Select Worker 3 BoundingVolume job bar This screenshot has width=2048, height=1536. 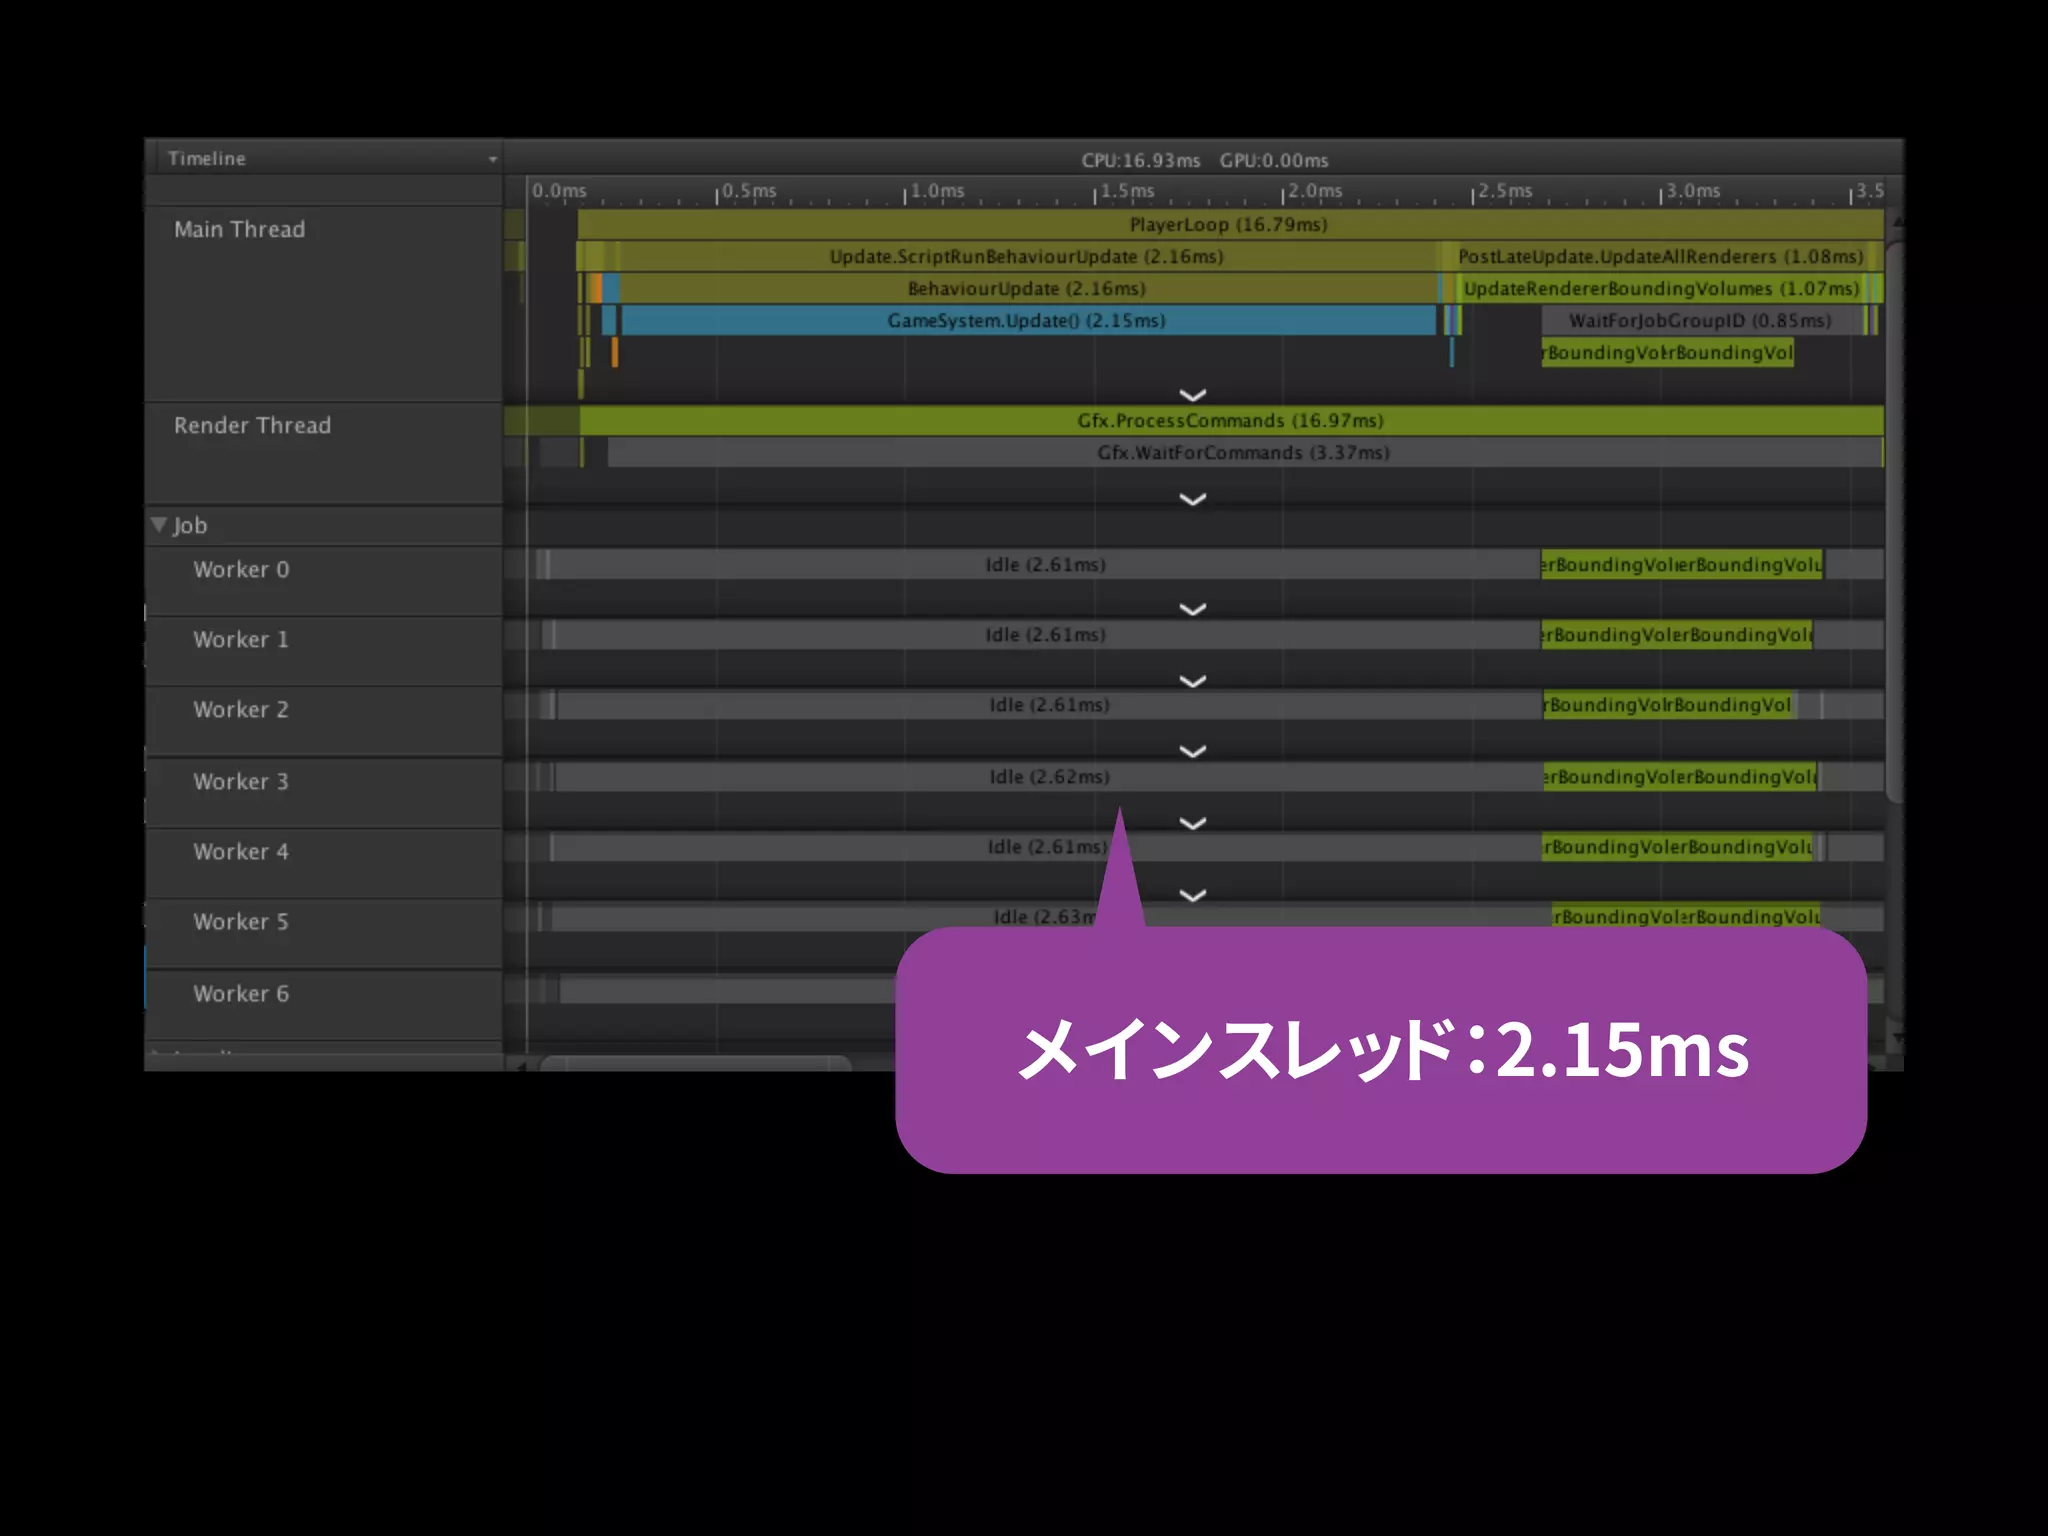point(1680,776)
